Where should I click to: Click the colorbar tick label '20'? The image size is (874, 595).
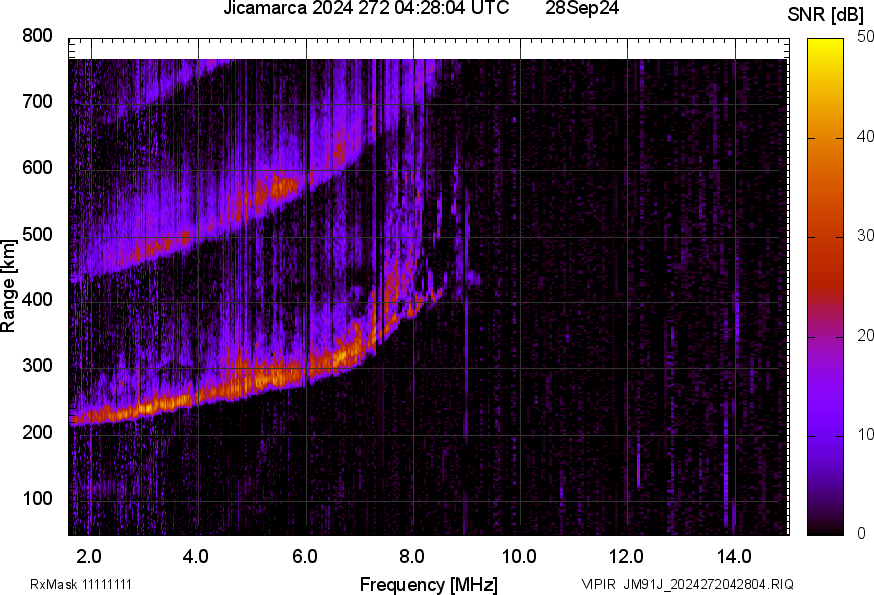[x=865, y=336]
